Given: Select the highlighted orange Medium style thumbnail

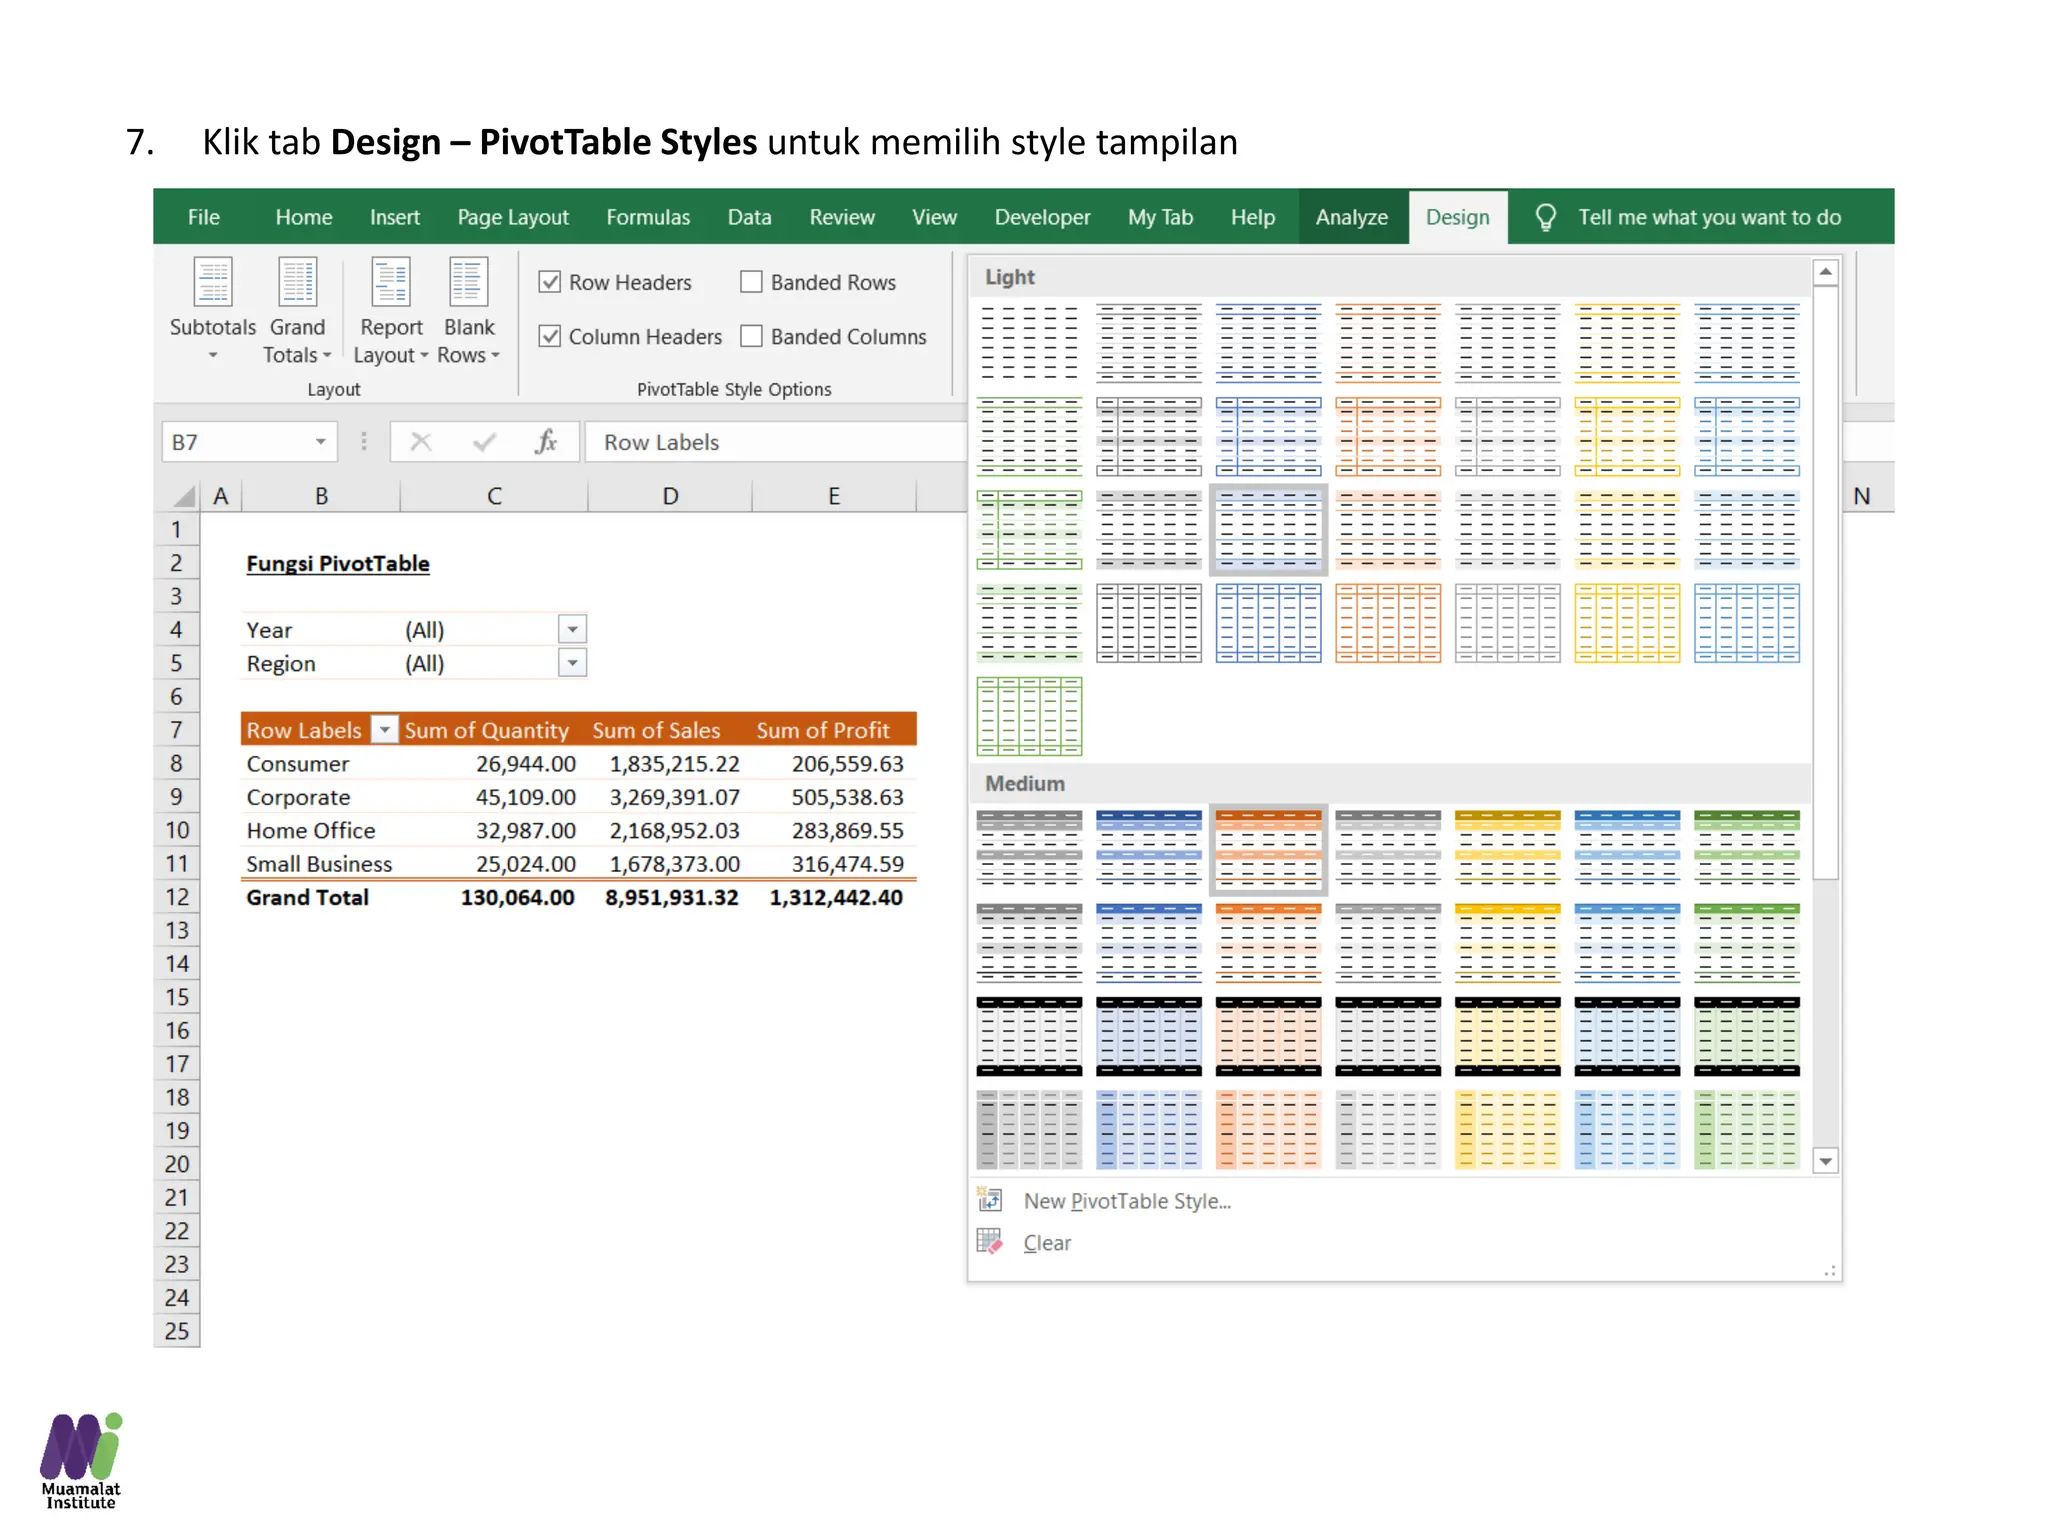Looking at the screenshot, I should 1268,850.
